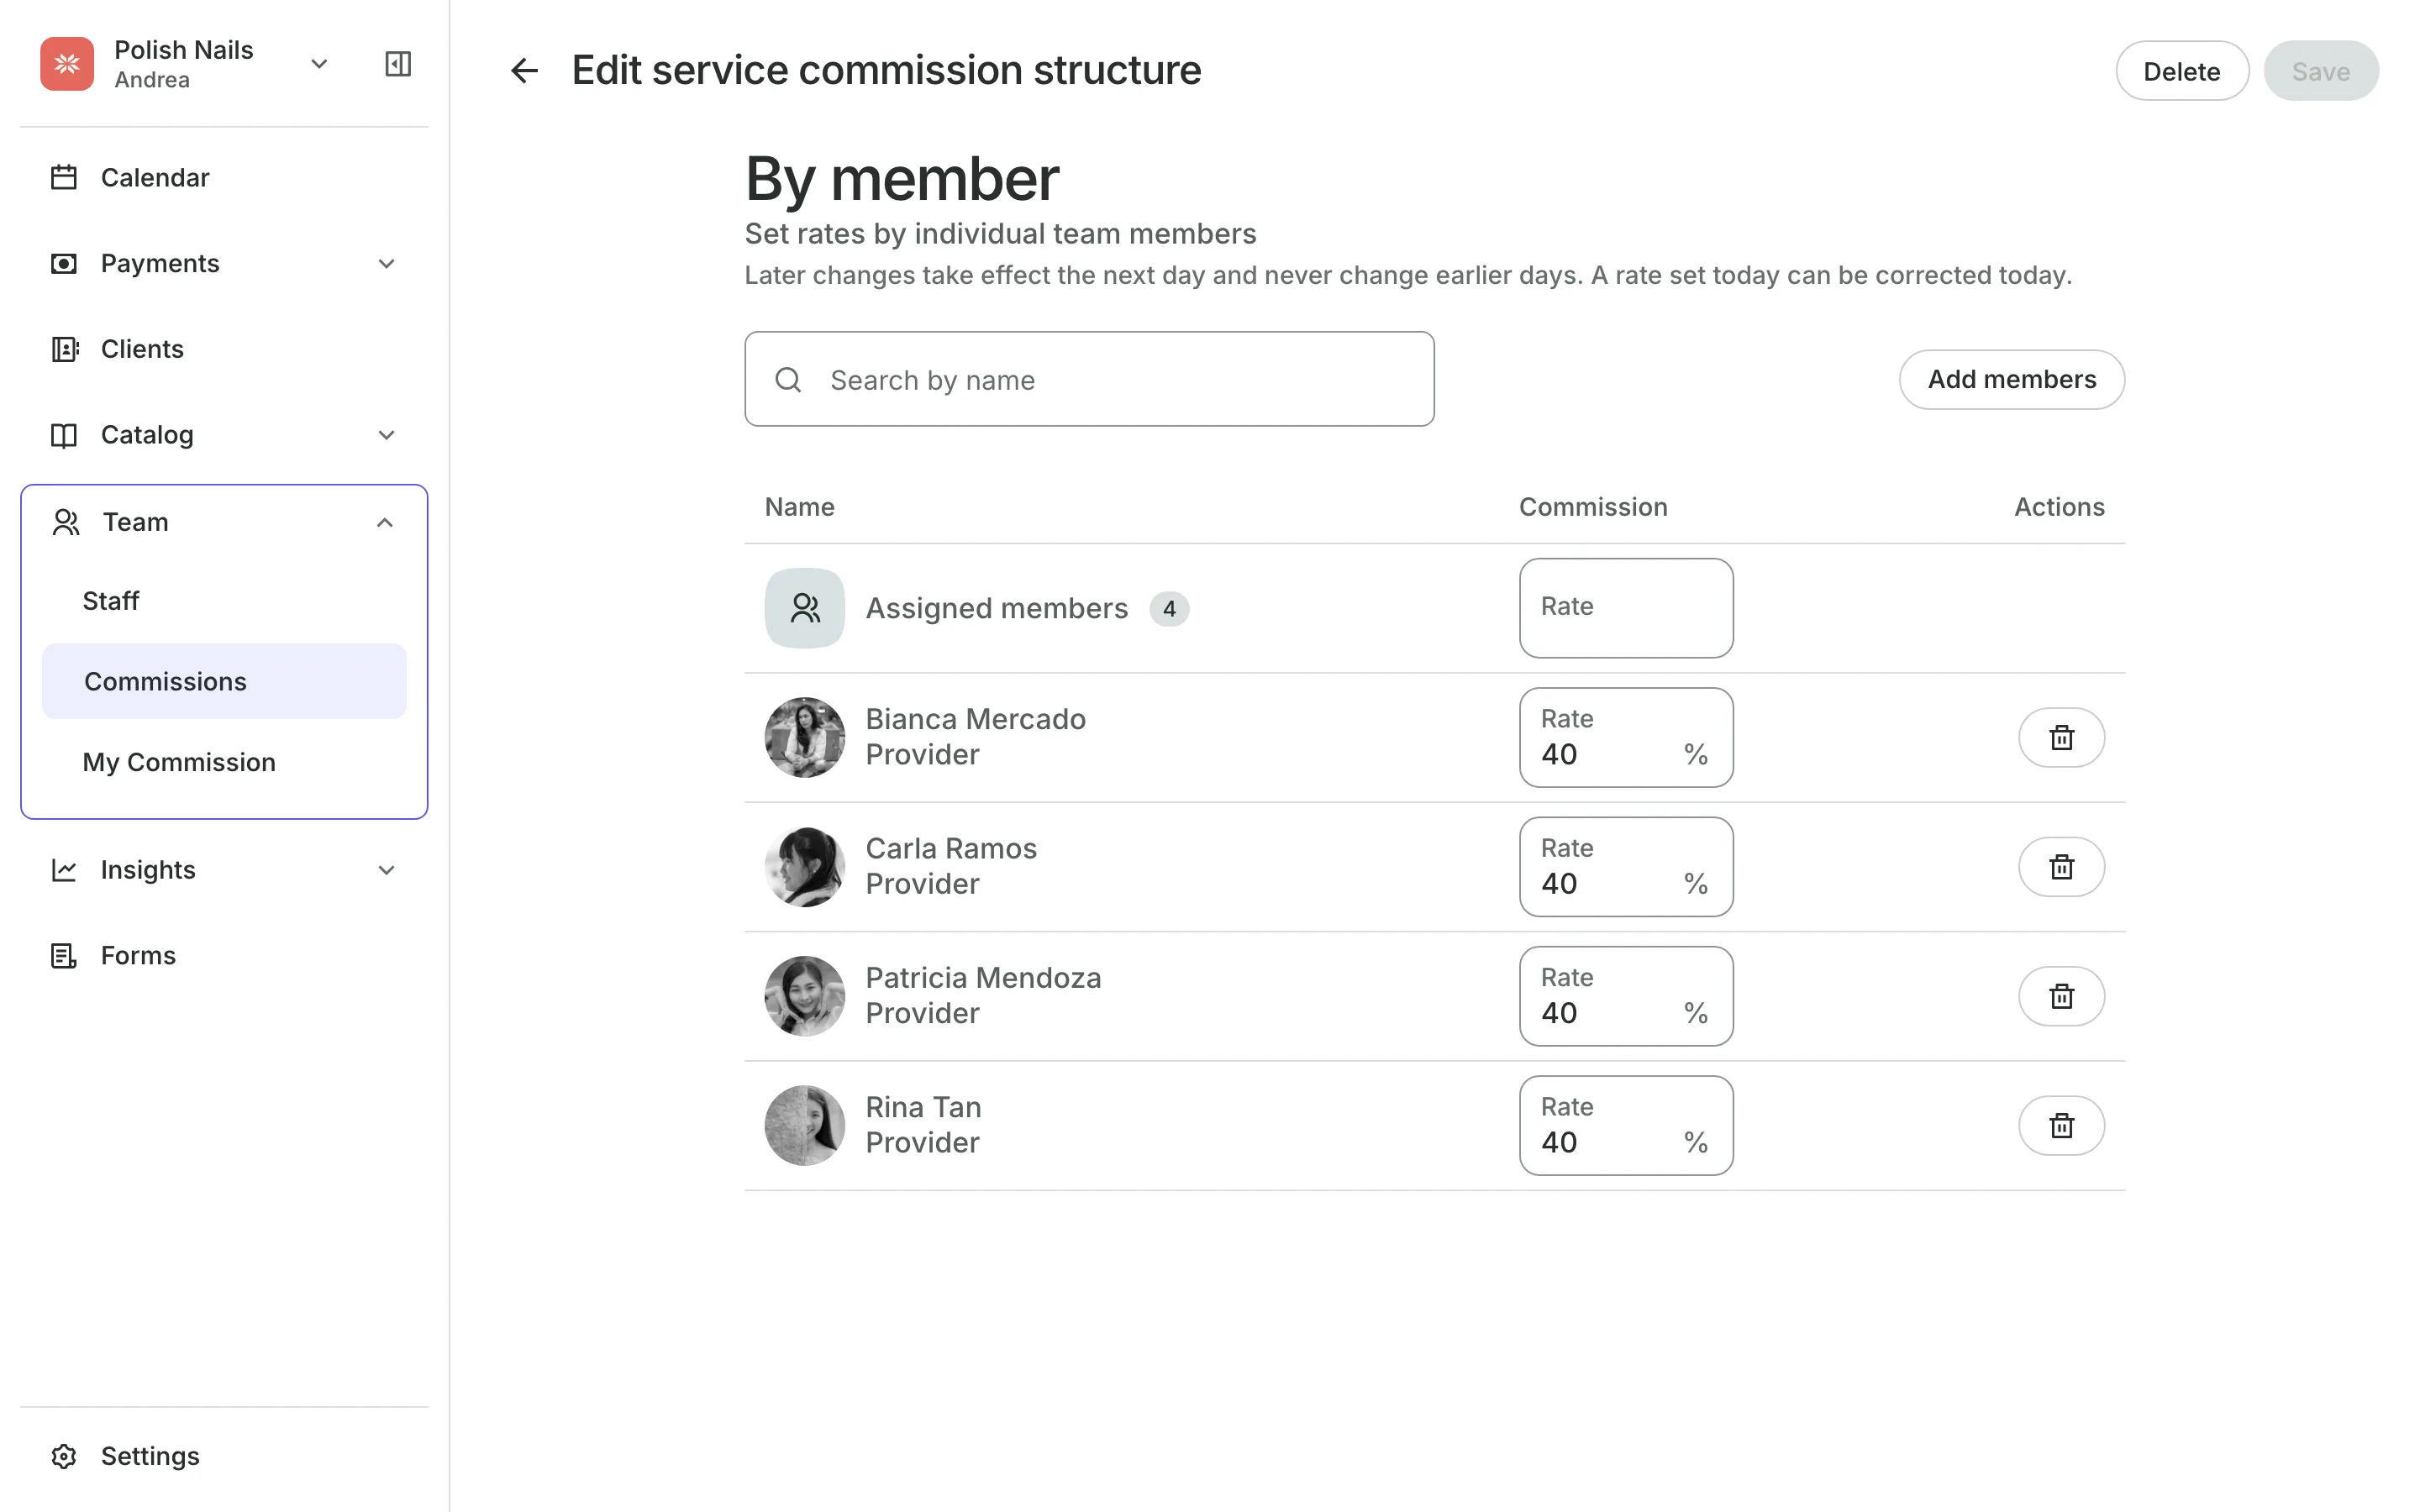Open the Calendar menu item

224,177
